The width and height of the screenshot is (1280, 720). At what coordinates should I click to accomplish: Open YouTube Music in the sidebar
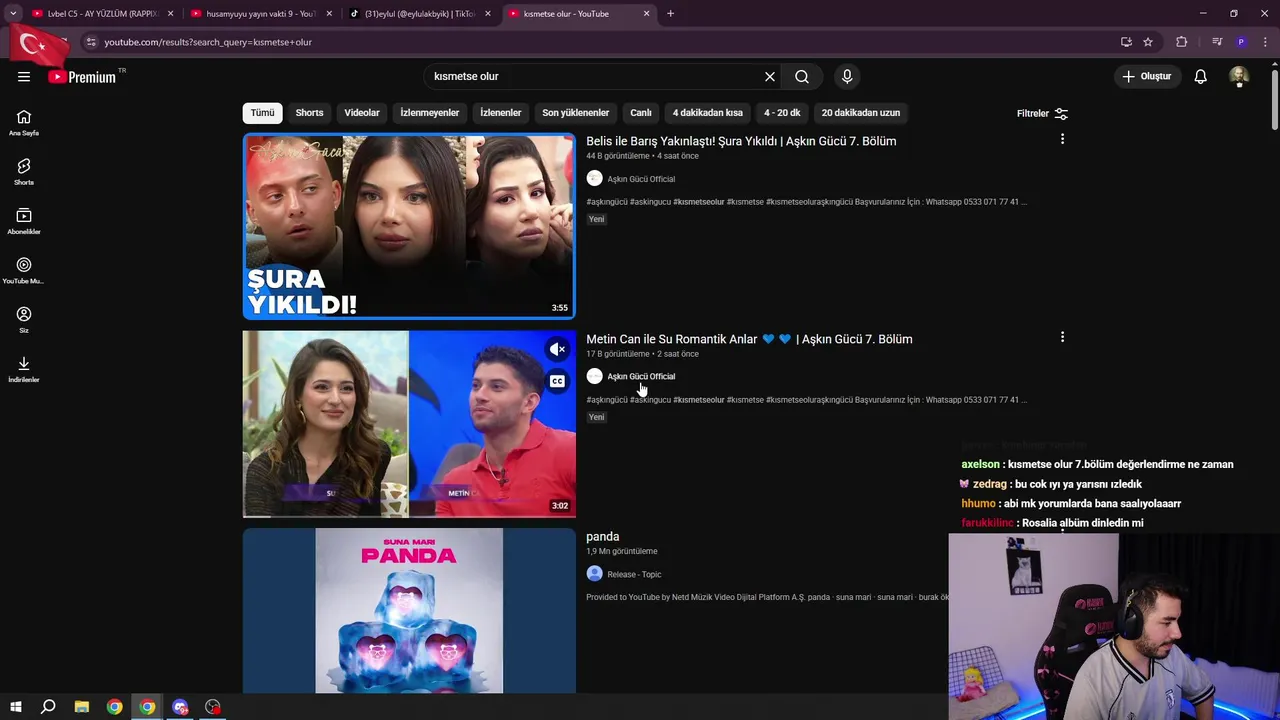(24, 270)
